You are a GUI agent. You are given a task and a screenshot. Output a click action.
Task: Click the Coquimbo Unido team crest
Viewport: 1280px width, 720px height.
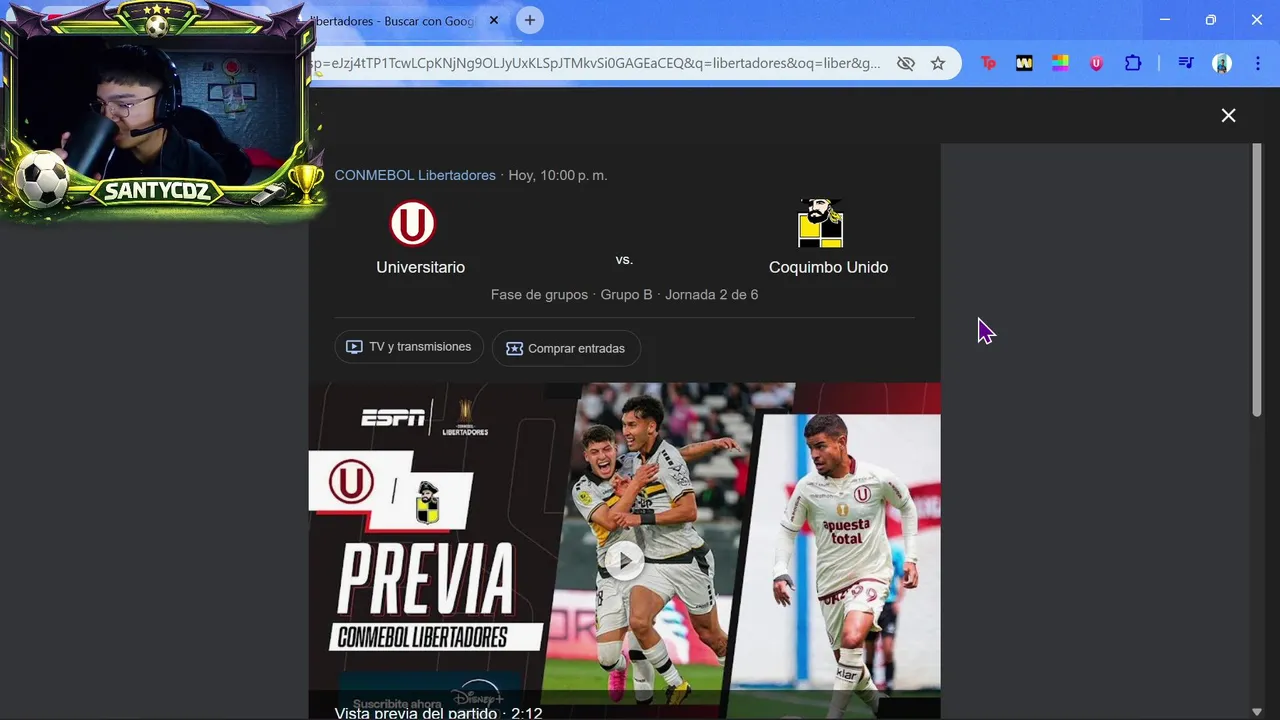click(x=820, y=223)
